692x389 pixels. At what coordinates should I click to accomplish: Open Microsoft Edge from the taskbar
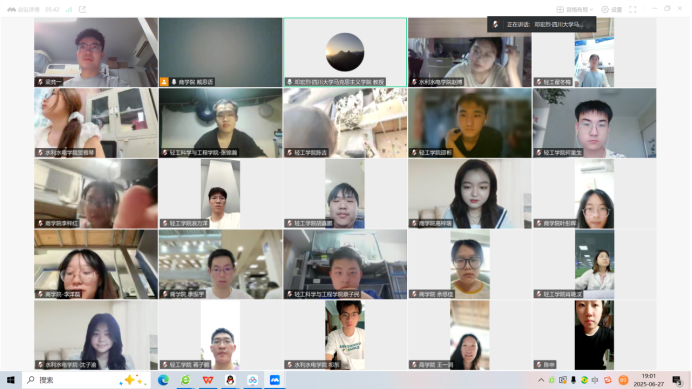click(x=163, y=380)
